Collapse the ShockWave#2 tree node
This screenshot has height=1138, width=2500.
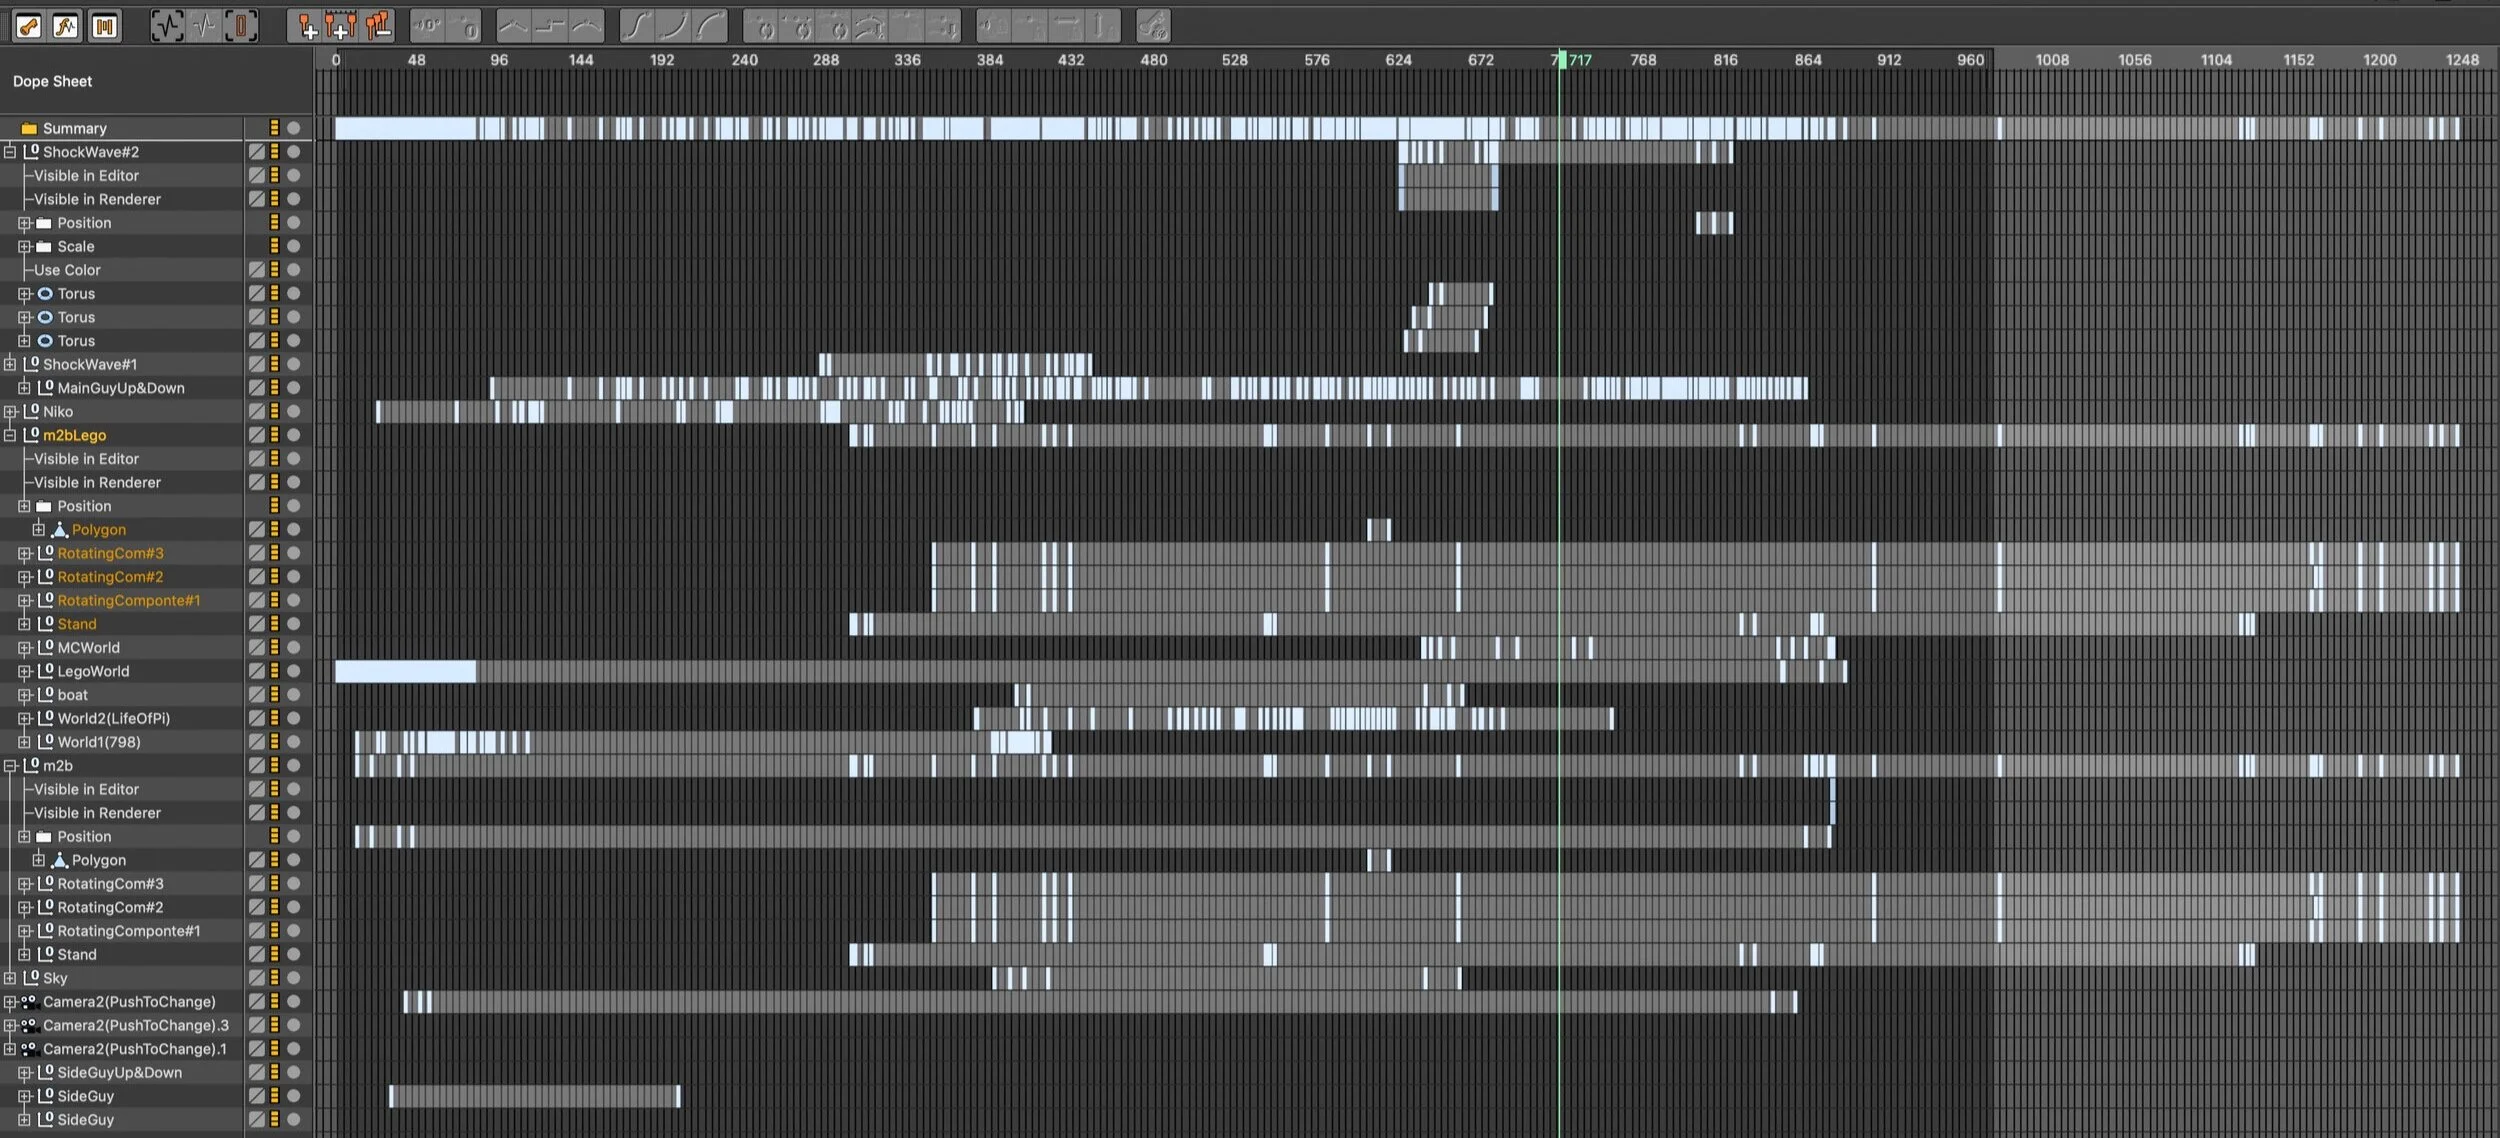[x=10, y=152]
